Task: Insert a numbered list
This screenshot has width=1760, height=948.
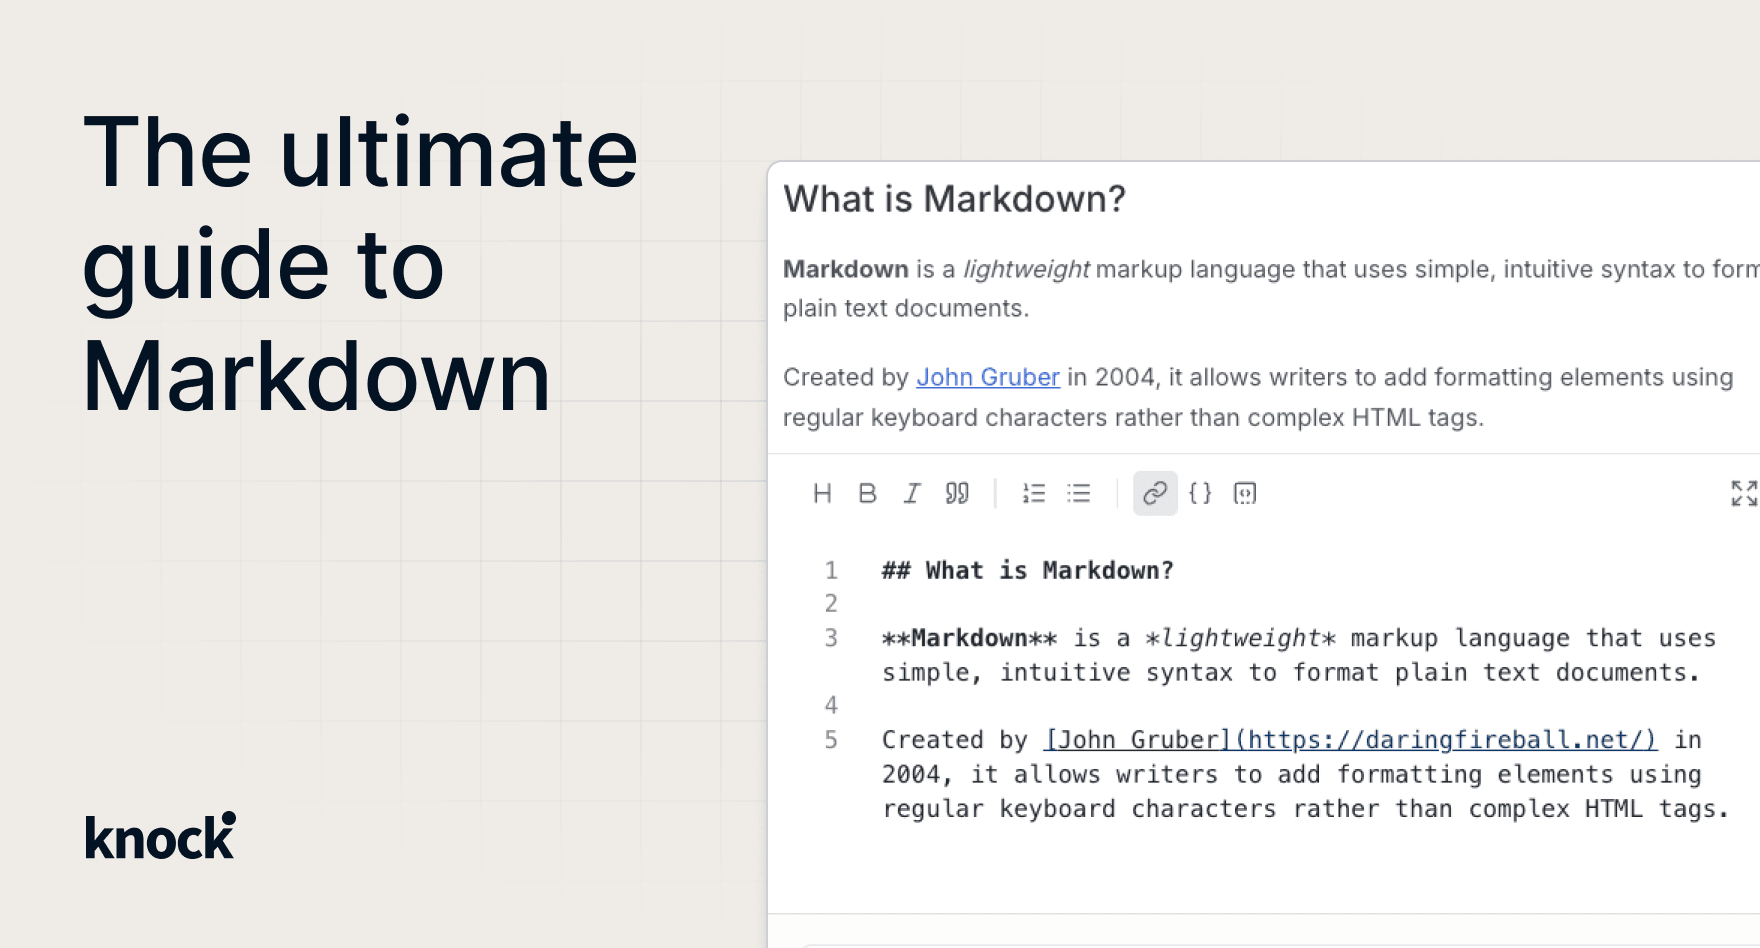Action: pyautogui.click(x=1034, y=493)
